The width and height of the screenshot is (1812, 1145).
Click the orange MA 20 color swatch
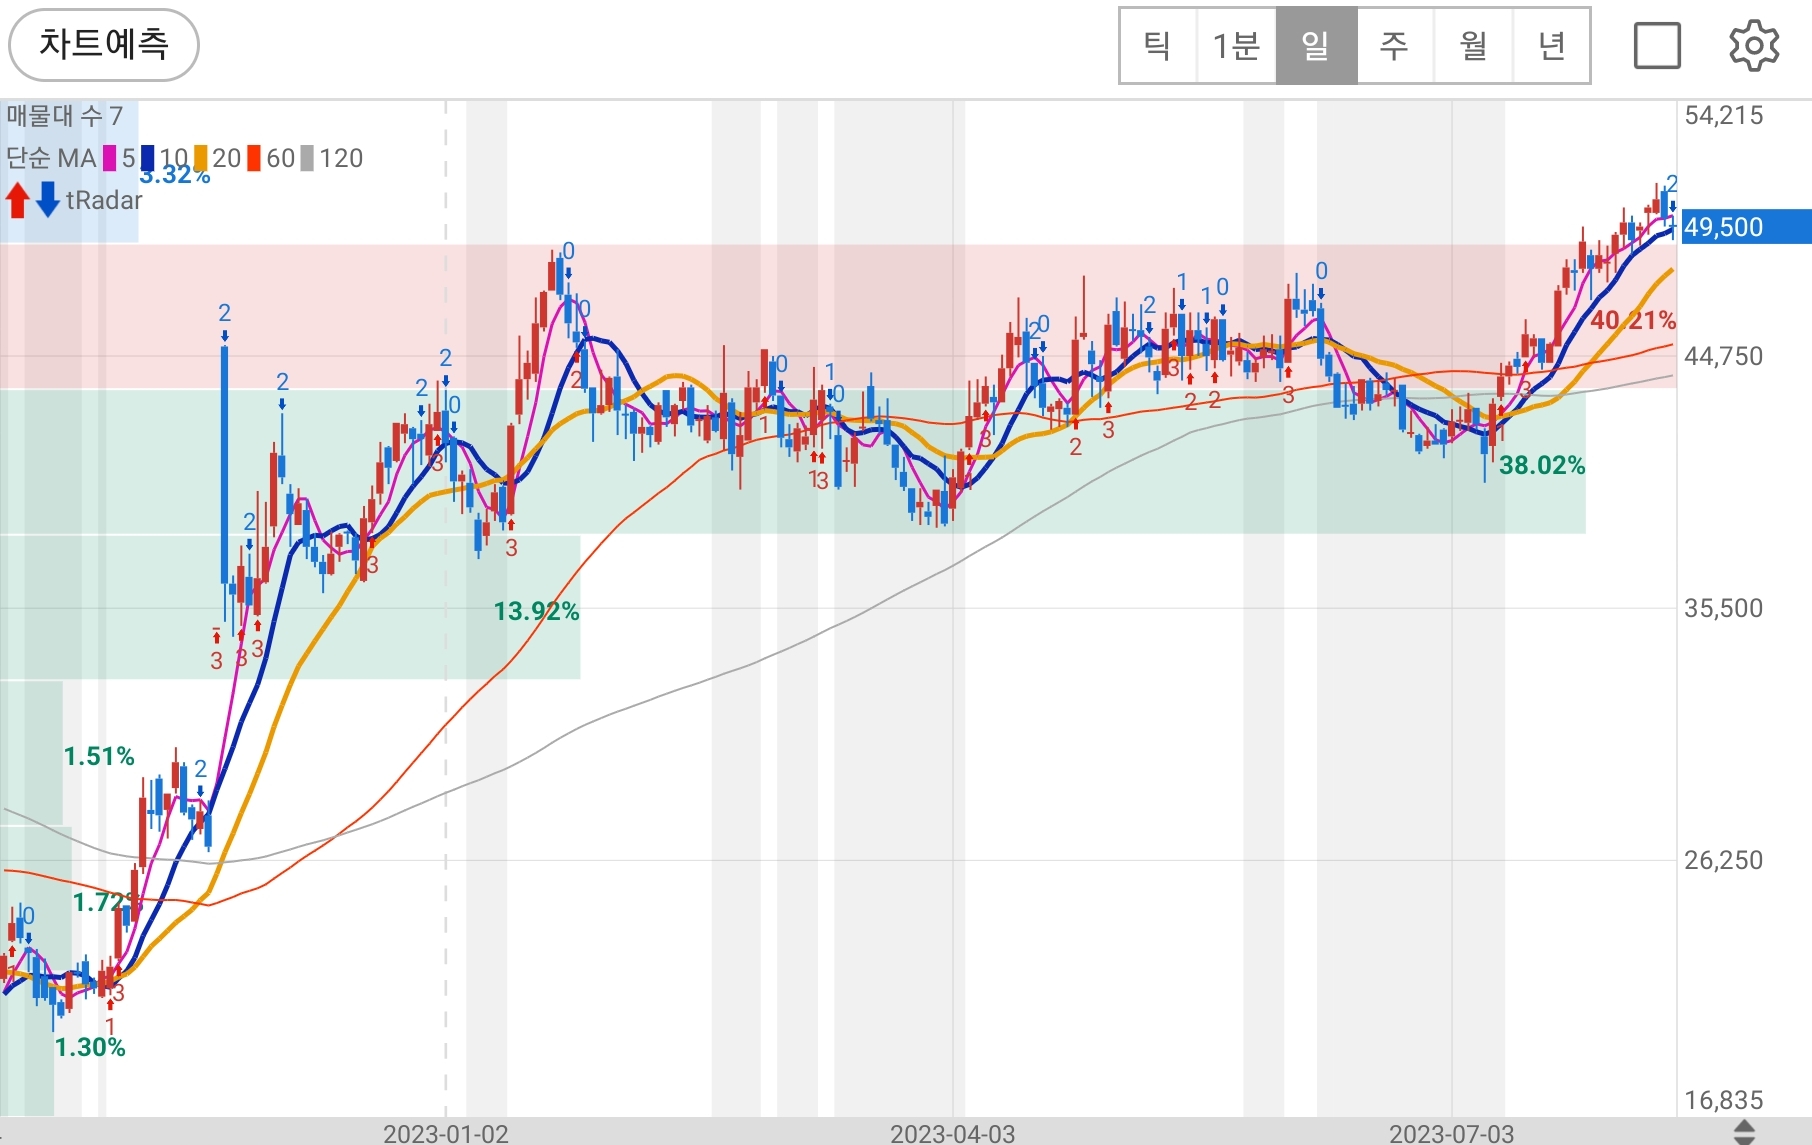click(x=201, y=158)
